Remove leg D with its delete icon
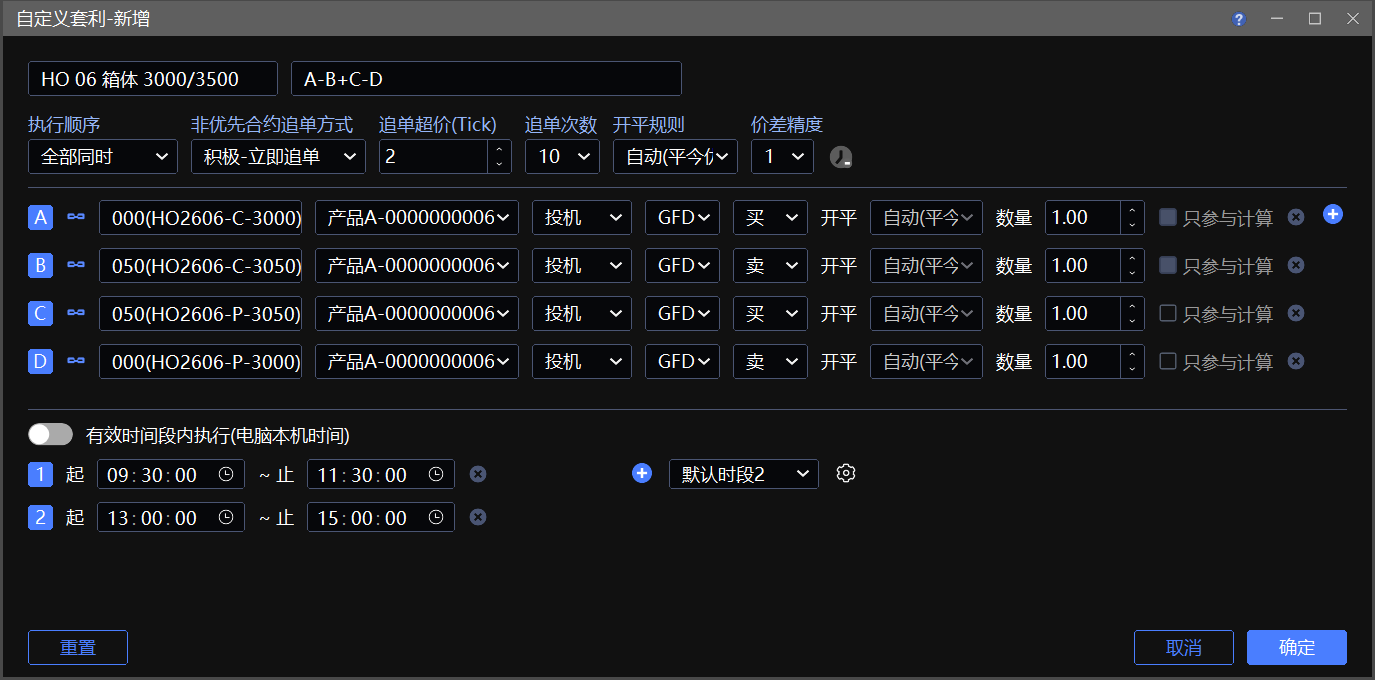 1296,361
